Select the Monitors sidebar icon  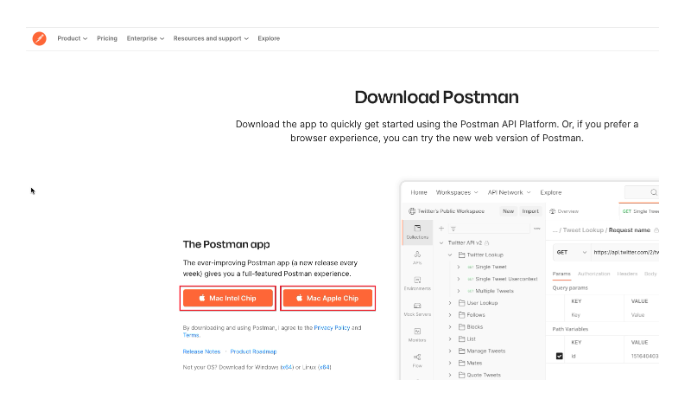point(417,335)
